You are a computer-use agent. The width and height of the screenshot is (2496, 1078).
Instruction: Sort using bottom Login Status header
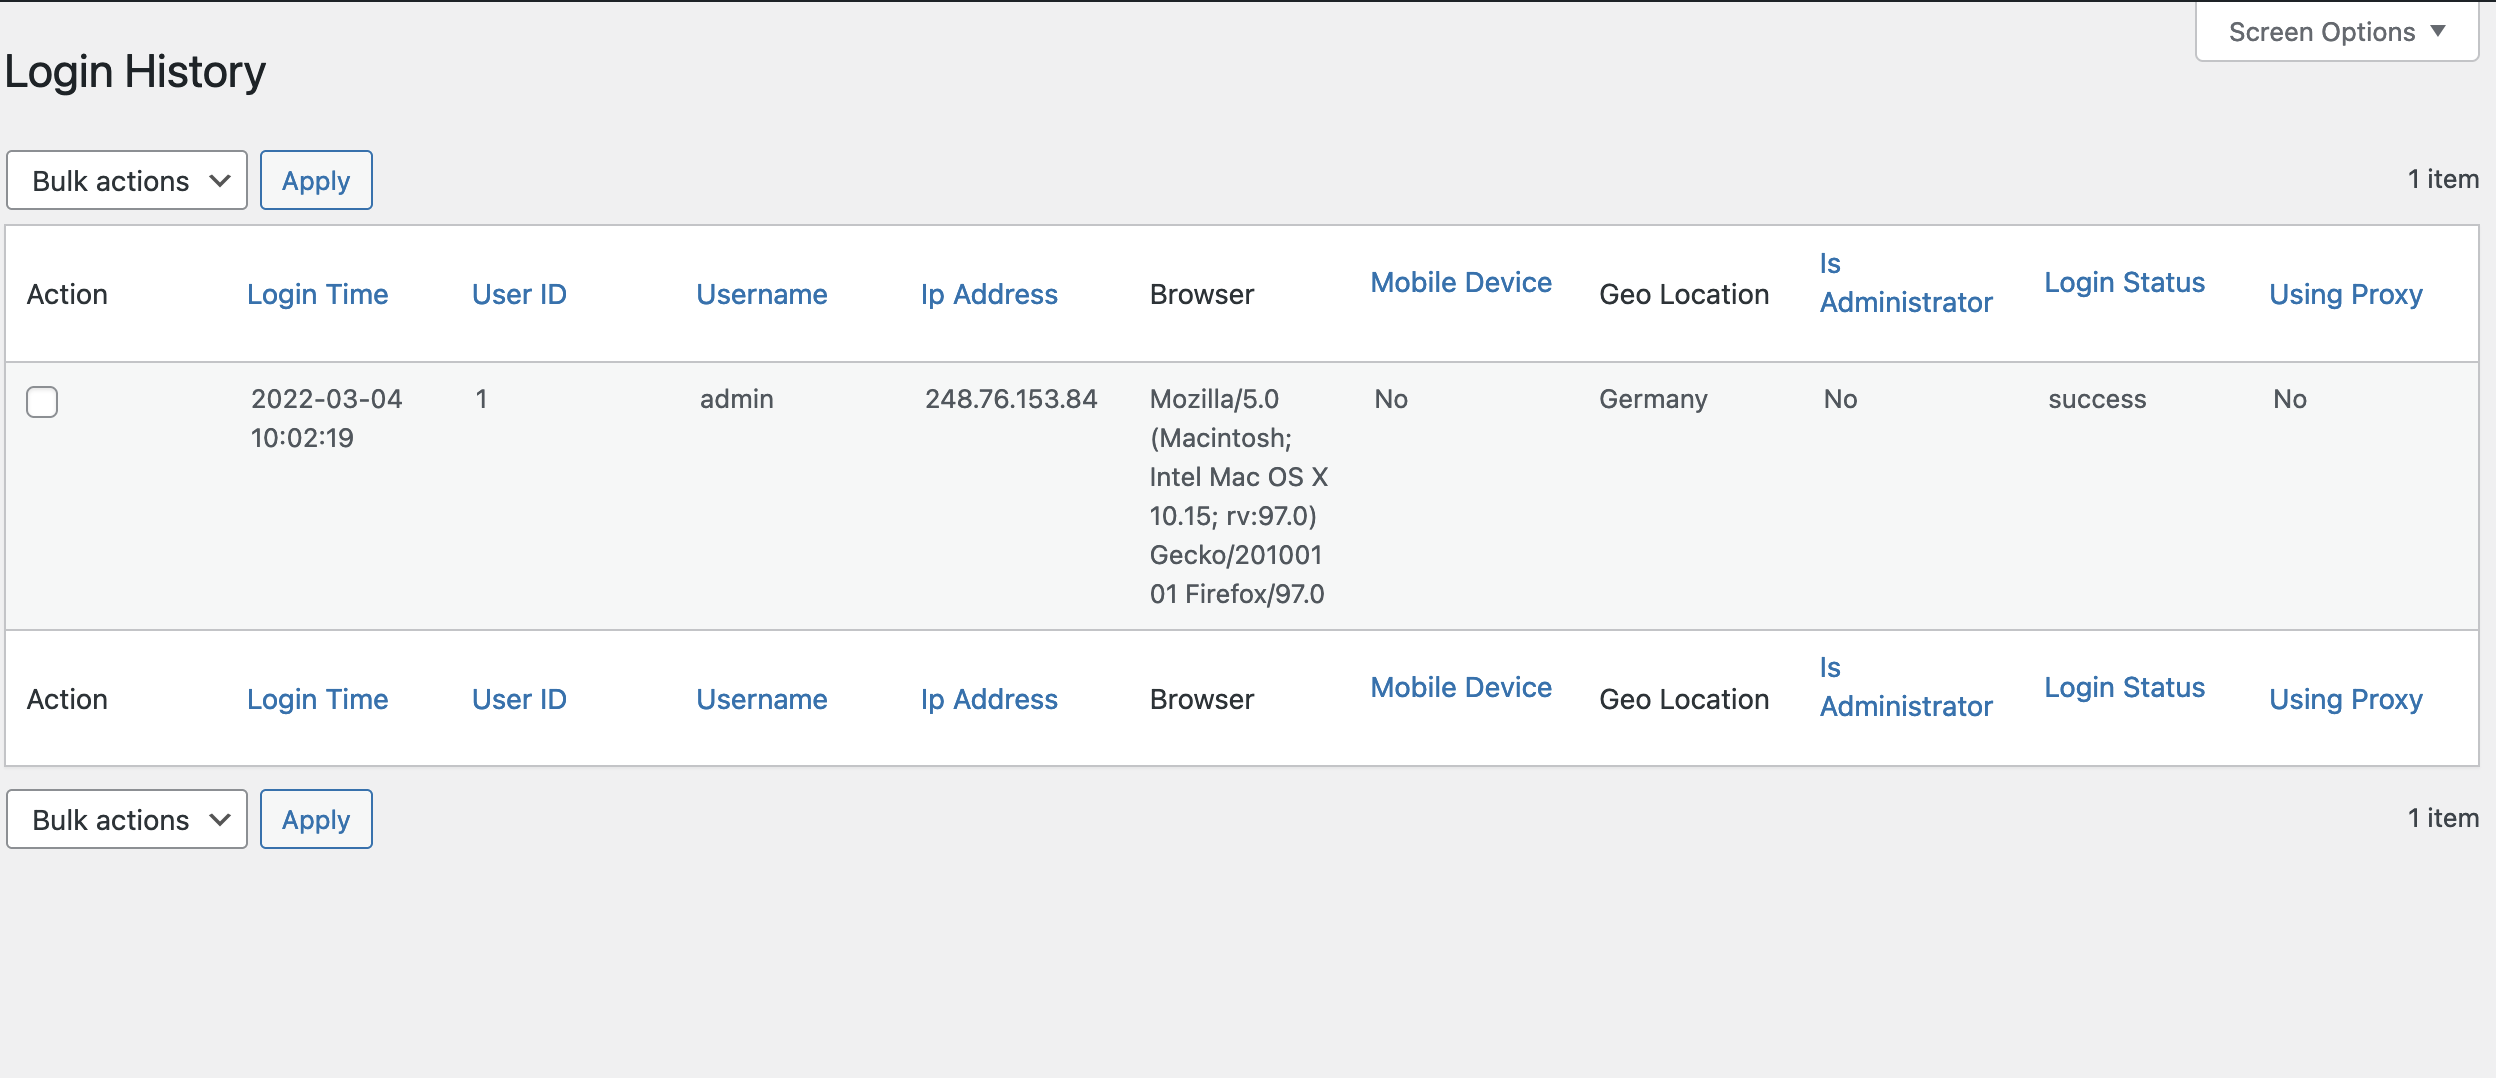2125,687
